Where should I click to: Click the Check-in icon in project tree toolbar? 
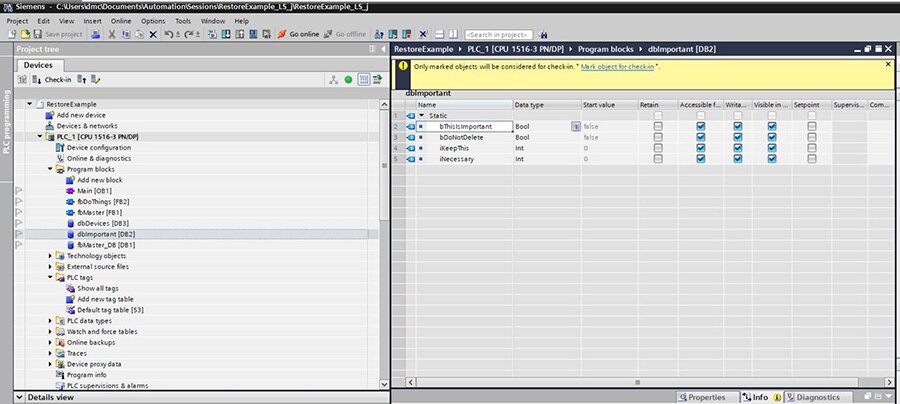37,80
